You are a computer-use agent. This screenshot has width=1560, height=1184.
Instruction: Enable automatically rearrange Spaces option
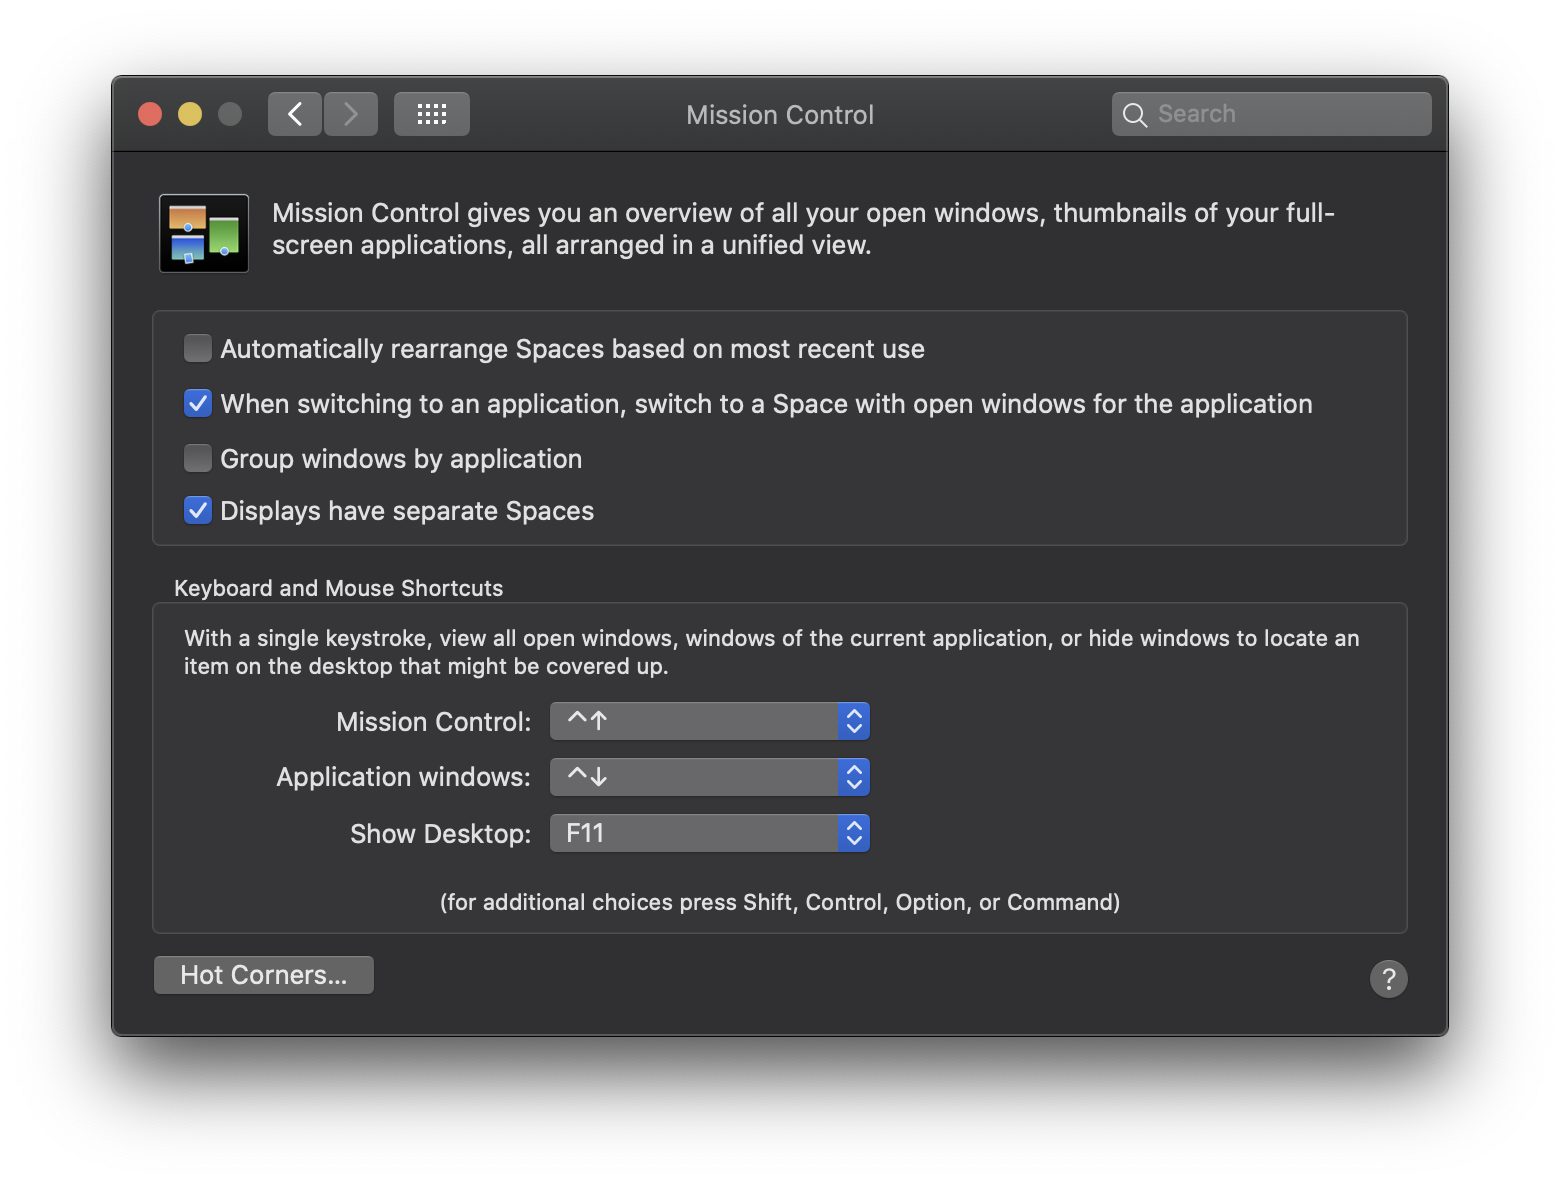tap(197, 348)
